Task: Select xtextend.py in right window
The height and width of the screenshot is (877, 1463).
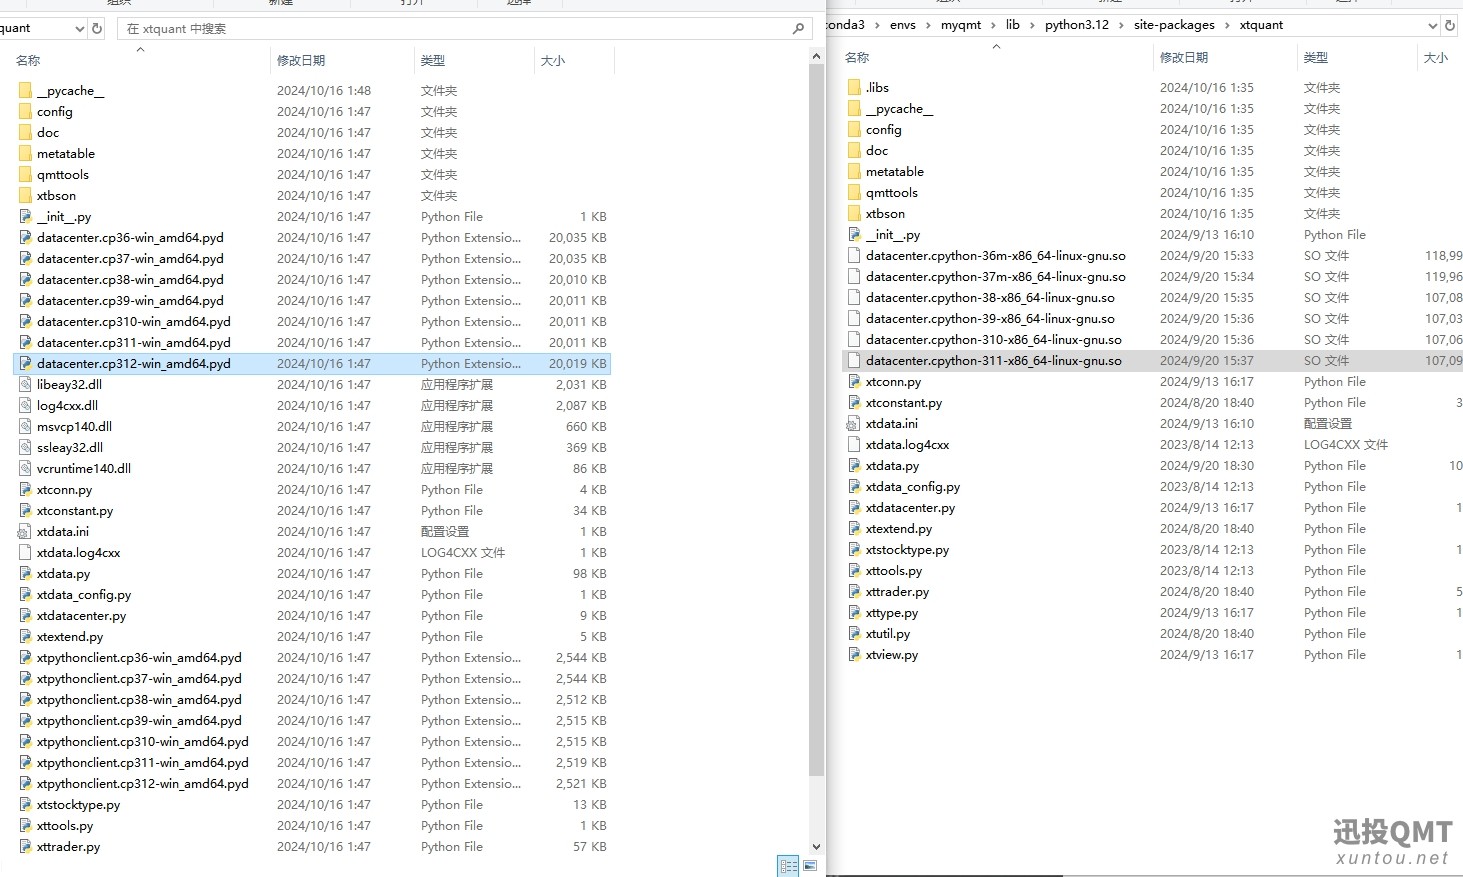Action: click(899, 528)
